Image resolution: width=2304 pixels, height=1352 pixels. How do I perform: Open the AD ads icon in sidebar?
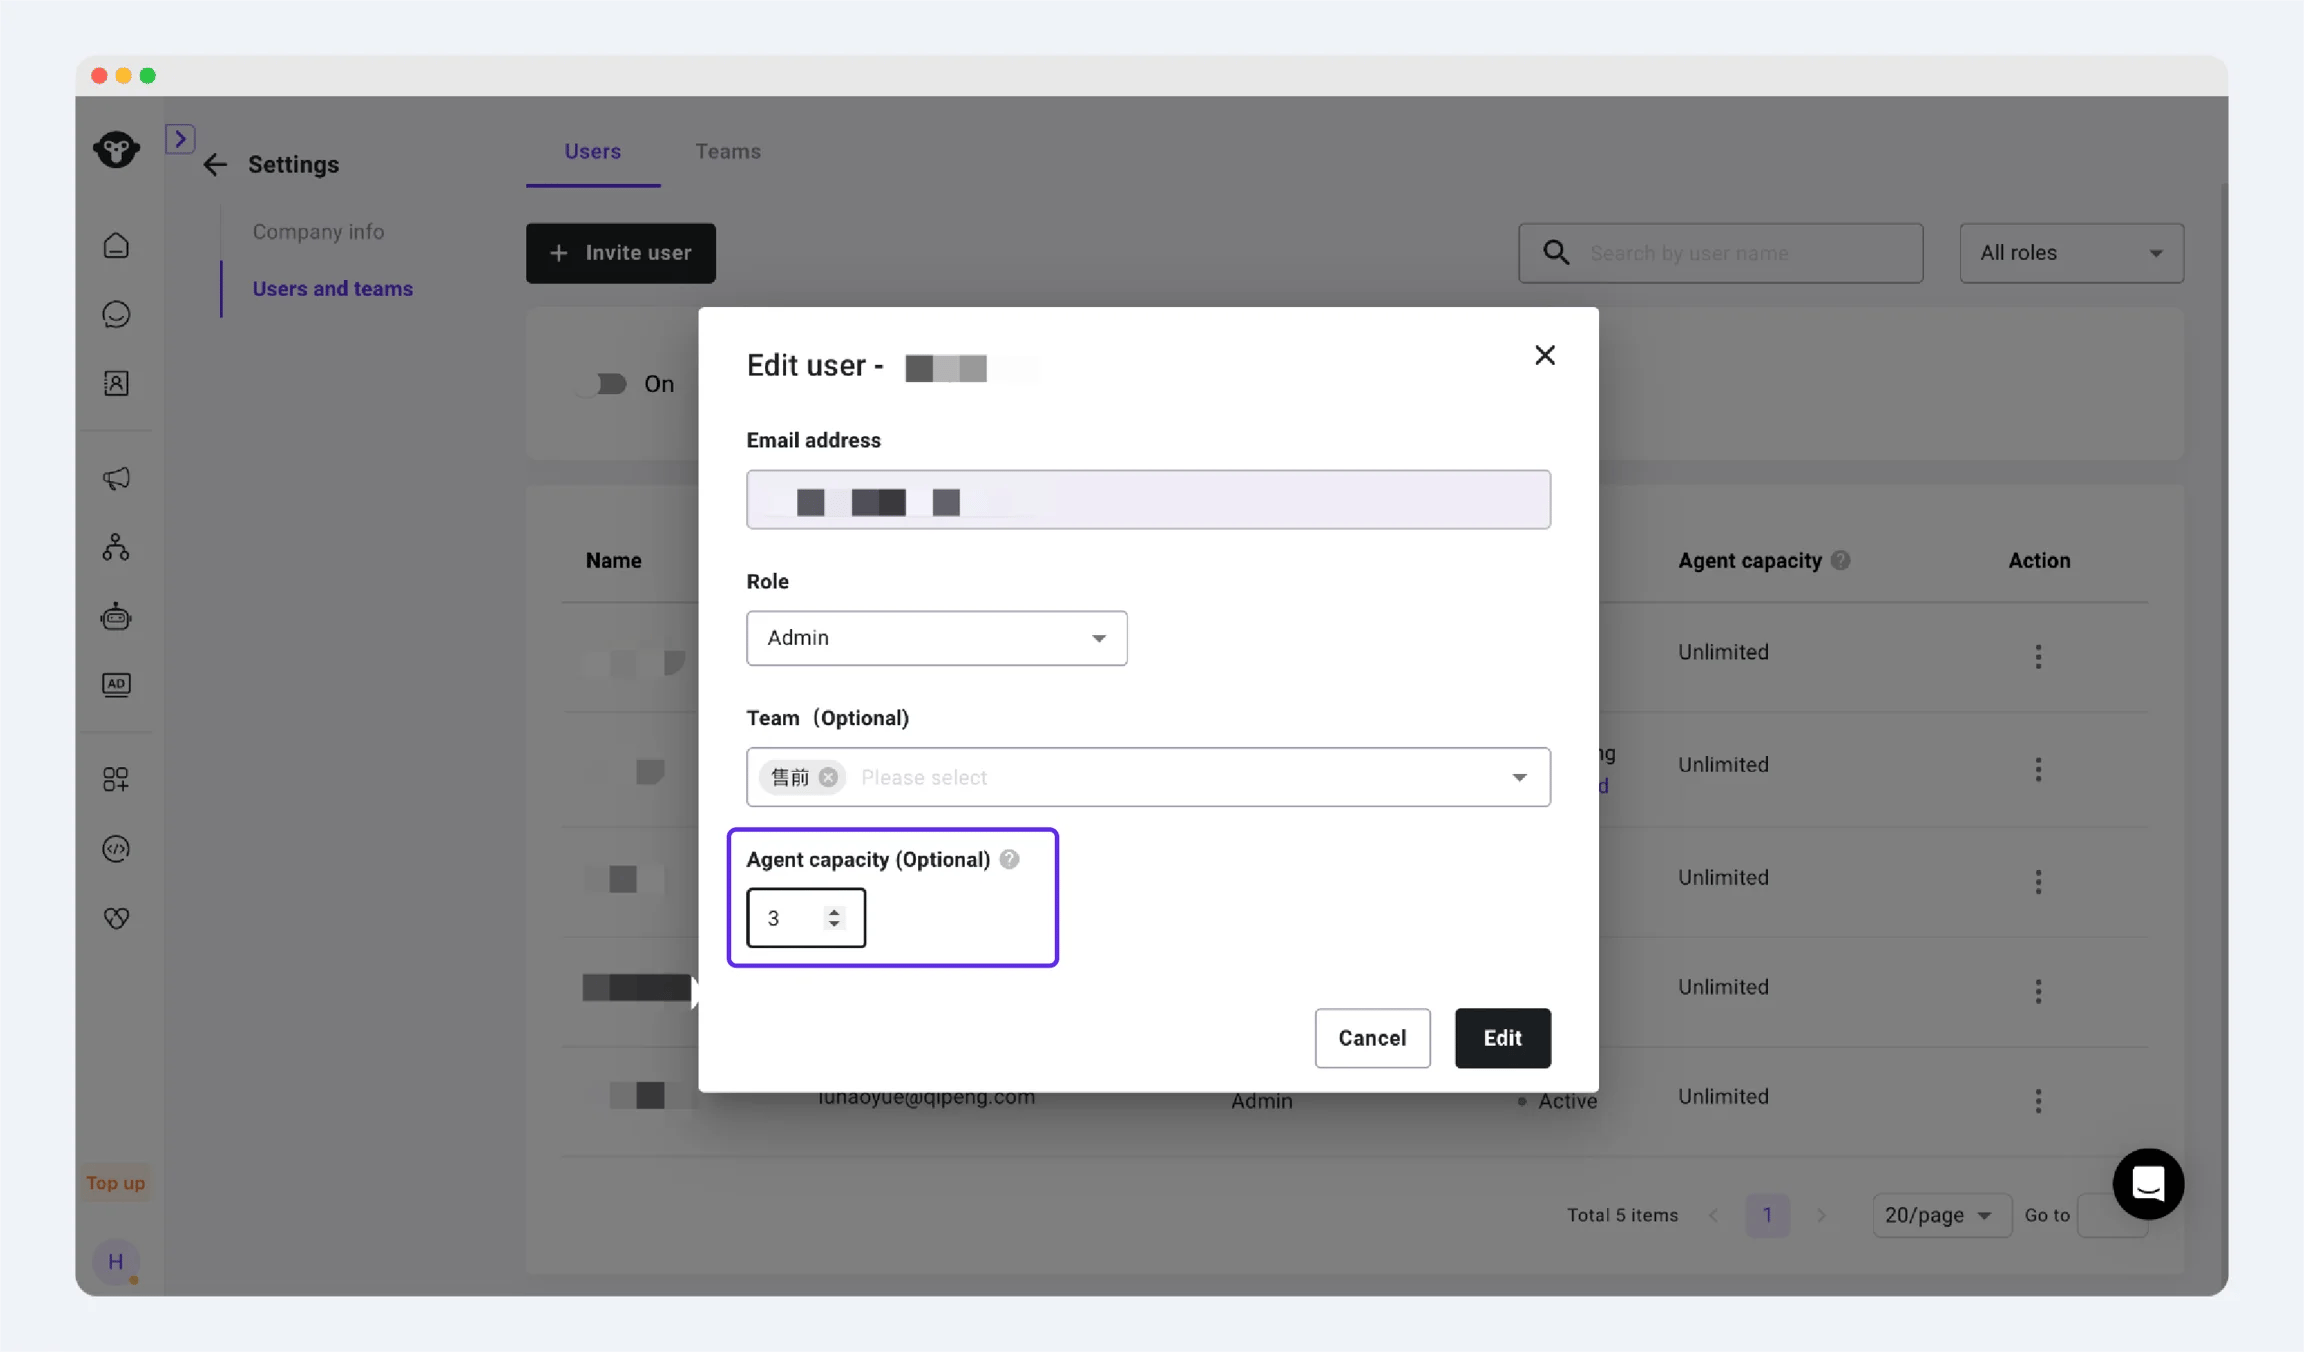click(x=116, y=685)
